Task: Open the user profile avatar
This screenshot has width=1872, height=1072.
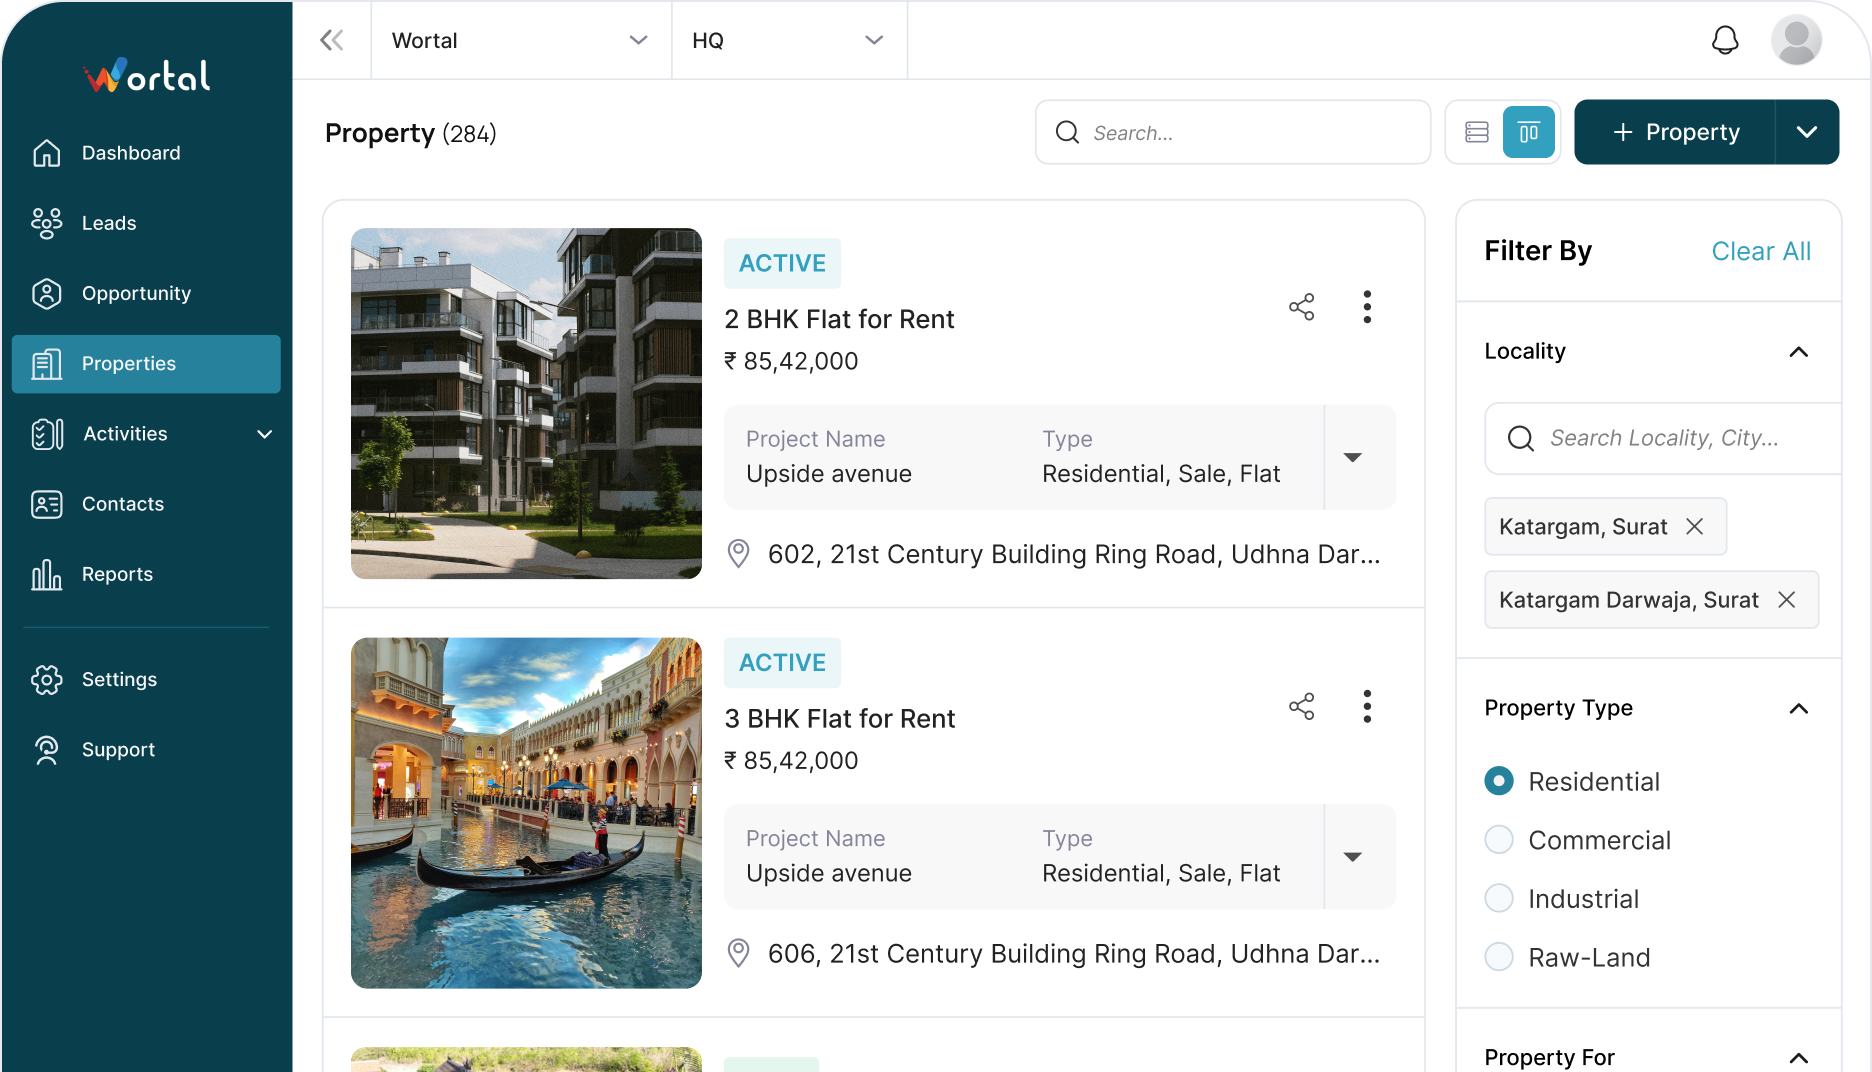Action: point(1796,40)
